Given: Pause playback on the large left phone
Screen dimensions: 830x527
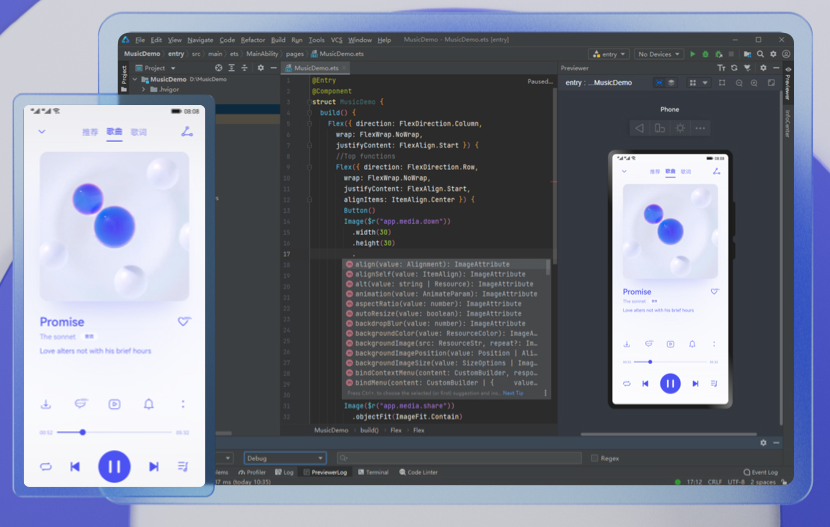Looking at the screenshot, I should (x=114, y=466).
